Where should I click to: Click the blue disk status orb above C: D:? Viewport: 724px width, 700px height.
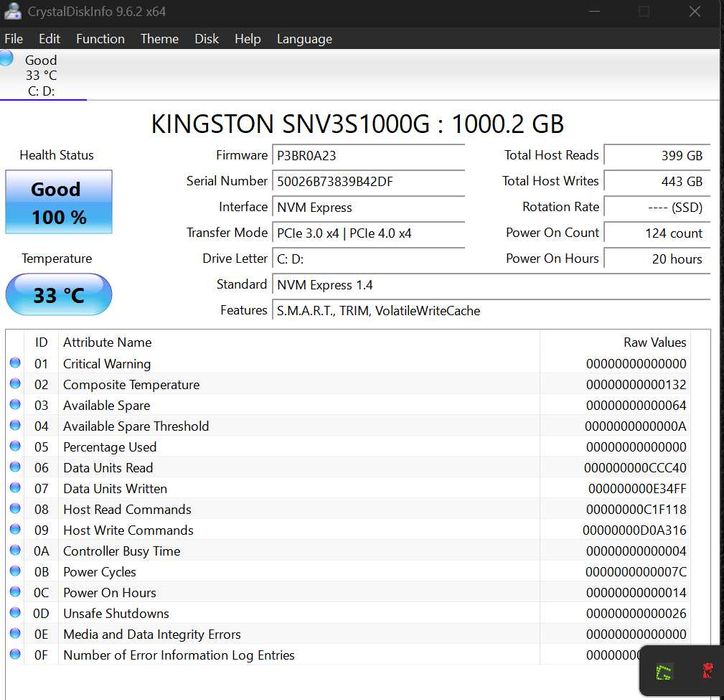tap(7, 59)
